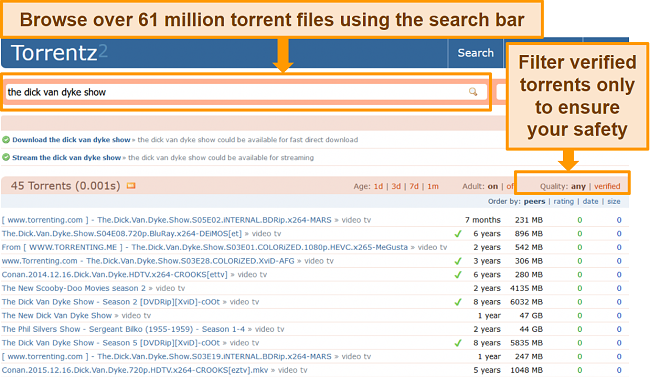Click the search text field
650x377 pixels.
246,92
